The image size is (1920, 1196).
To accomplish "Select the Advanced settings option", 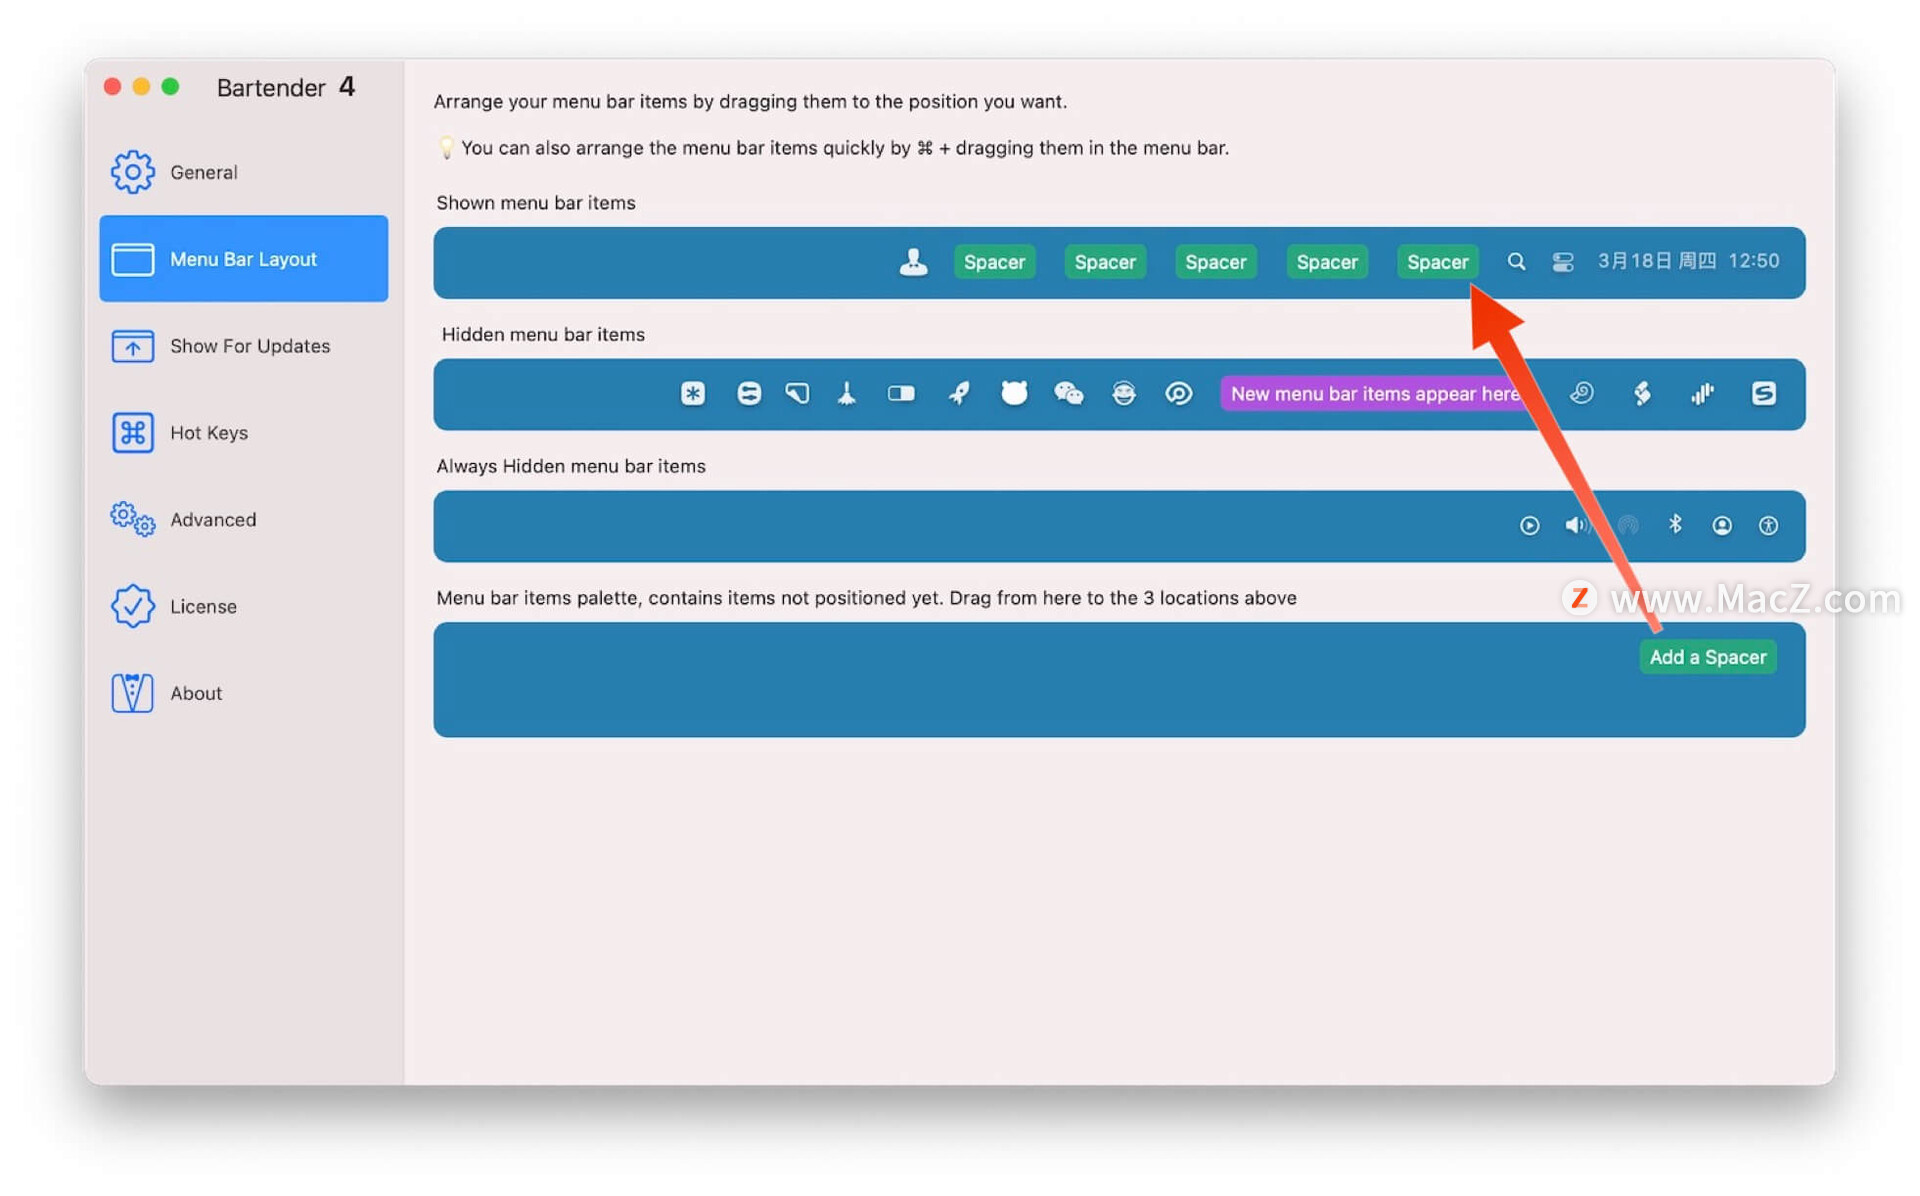I will coord(212,518).
